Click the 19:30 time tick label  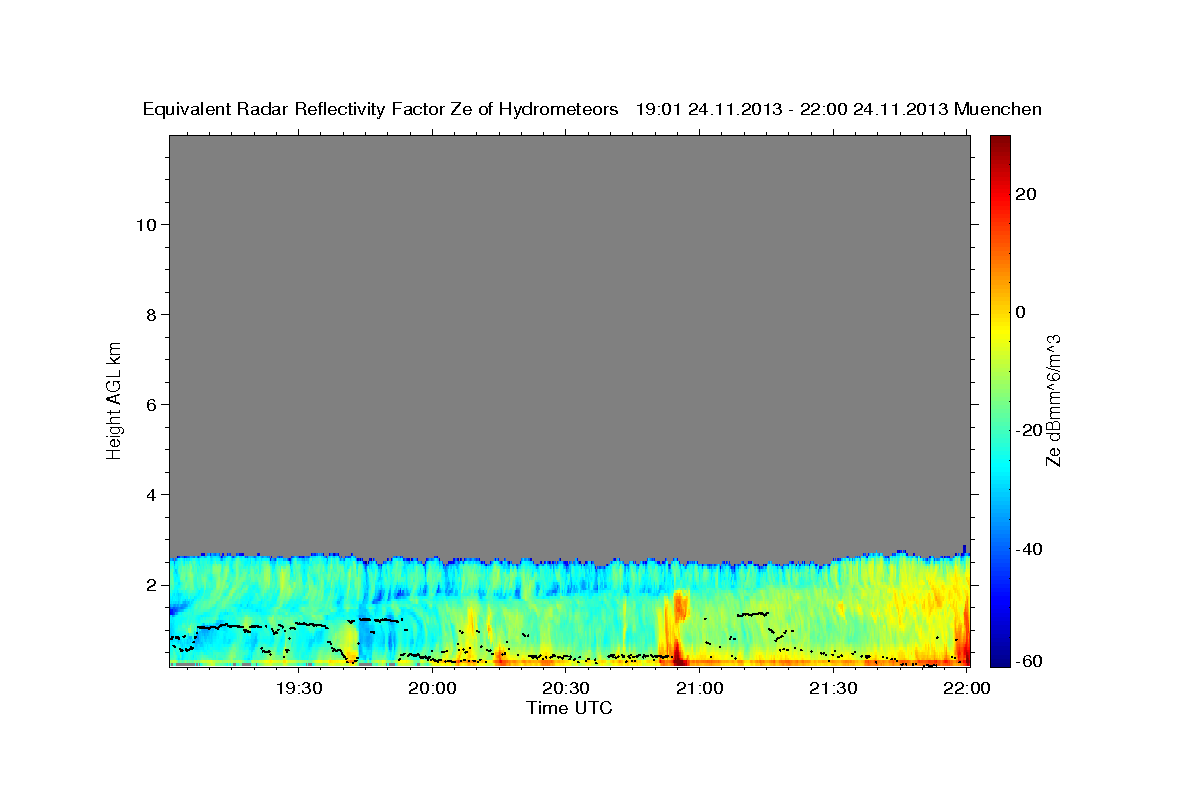tap(298, 688)
